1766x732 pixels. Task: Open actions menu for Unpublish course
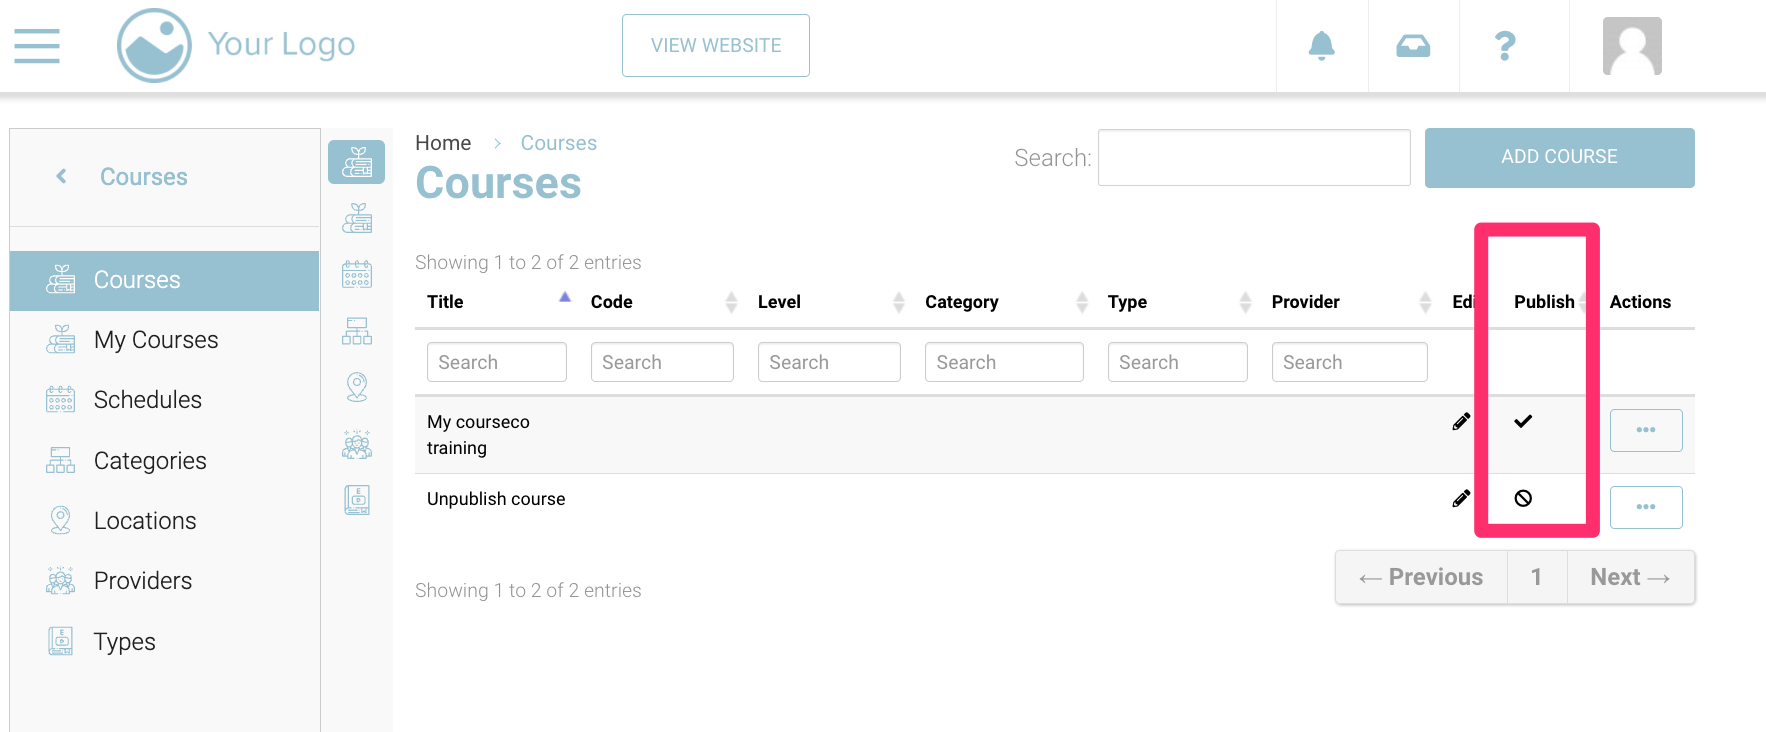[x=1645, y=507]
